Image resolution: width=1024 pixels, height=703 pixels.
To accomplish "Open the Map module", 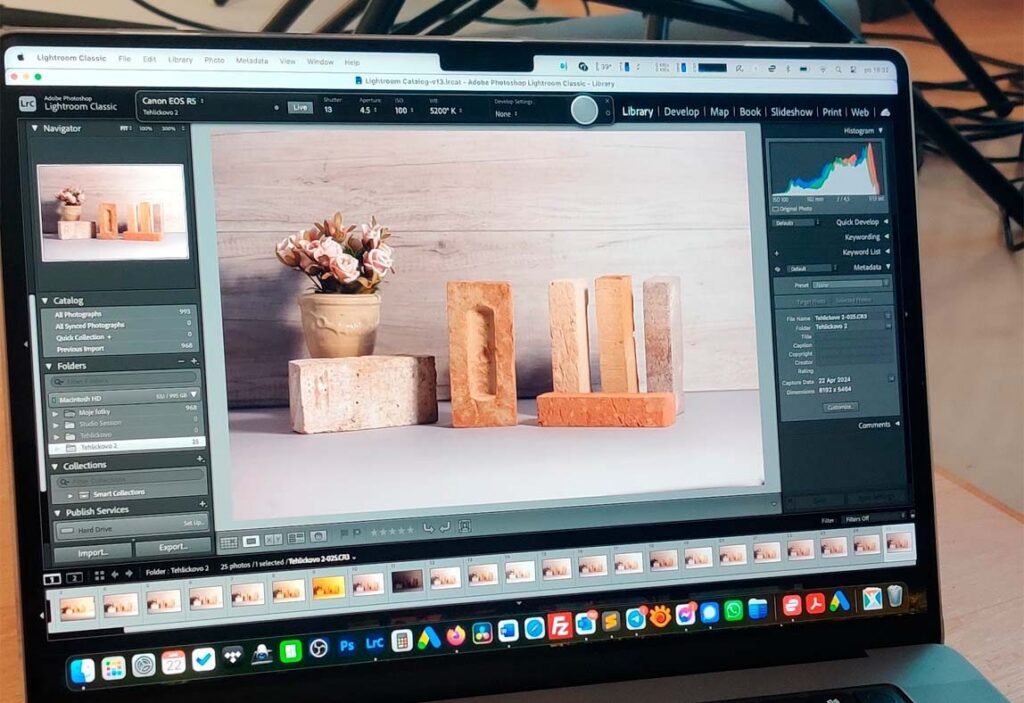I will click(x=719, y=112).
